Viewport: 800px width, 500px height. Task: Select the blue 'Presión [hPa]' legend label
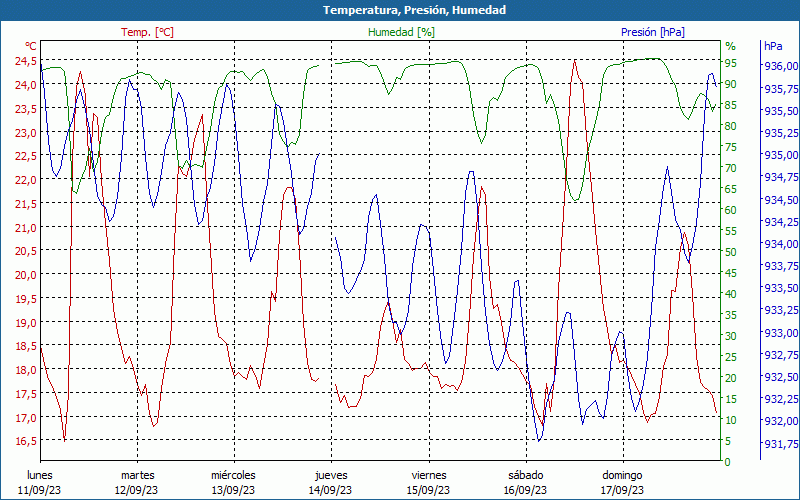(653, 32)
